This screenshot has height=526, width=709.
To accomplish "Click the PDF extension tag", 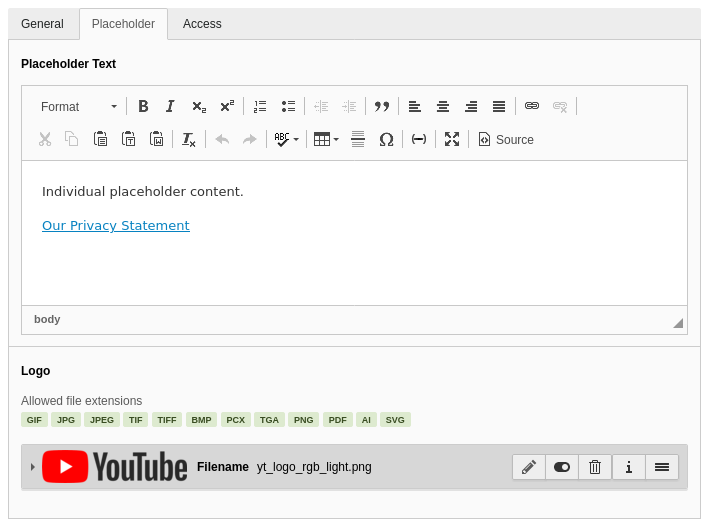I will (338, 420).
